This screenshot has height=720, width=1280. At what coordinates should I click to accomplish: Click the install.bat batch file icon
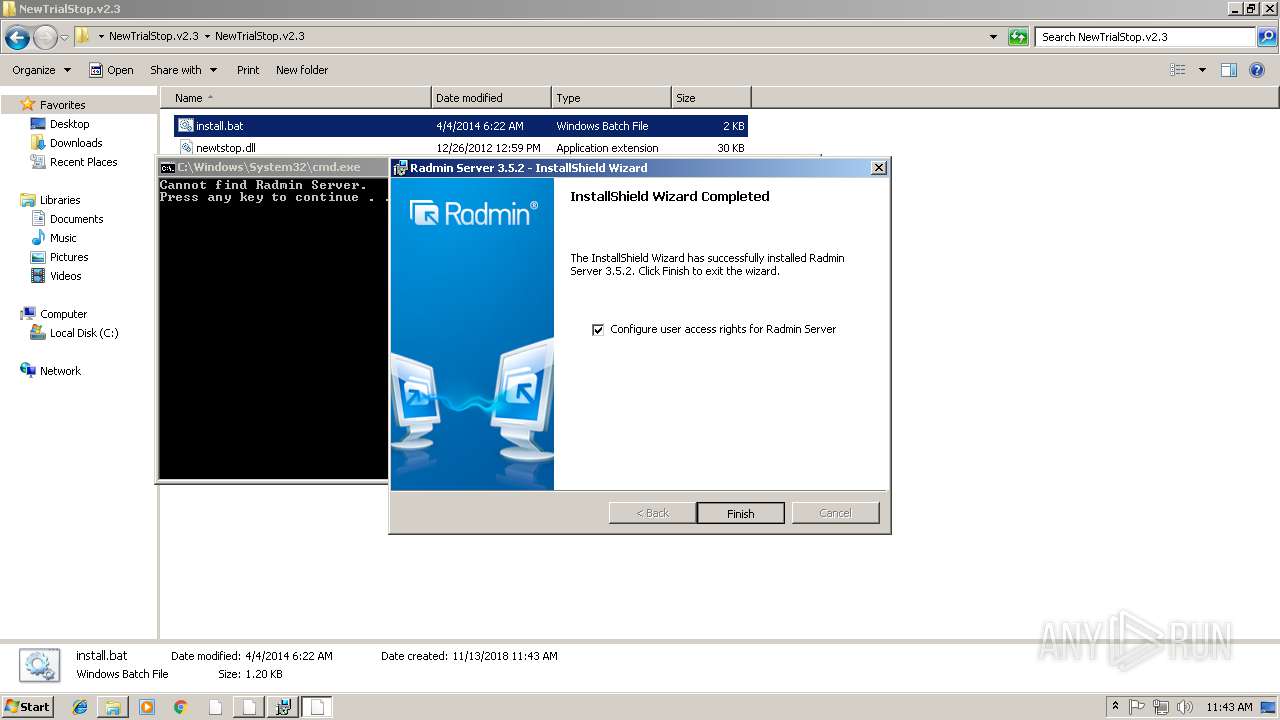tap(186, 126)
